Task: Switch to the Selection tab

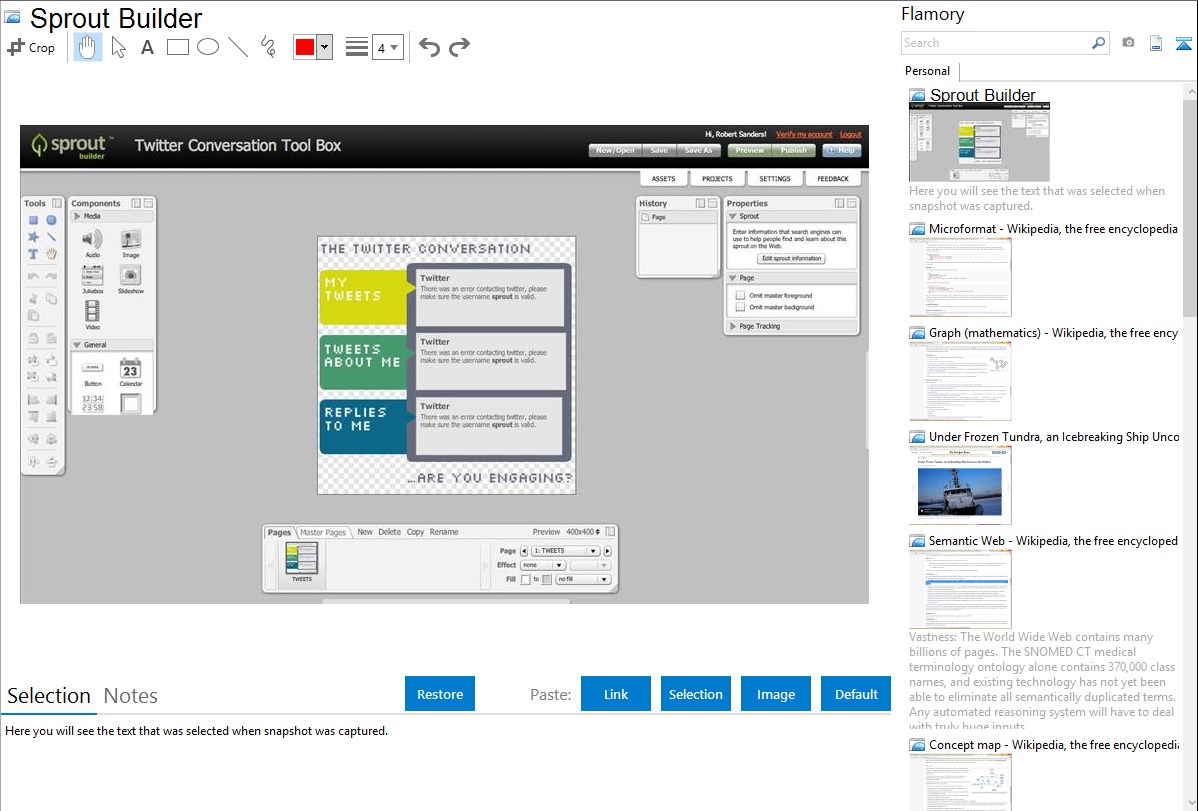Action: pos(49,696)
